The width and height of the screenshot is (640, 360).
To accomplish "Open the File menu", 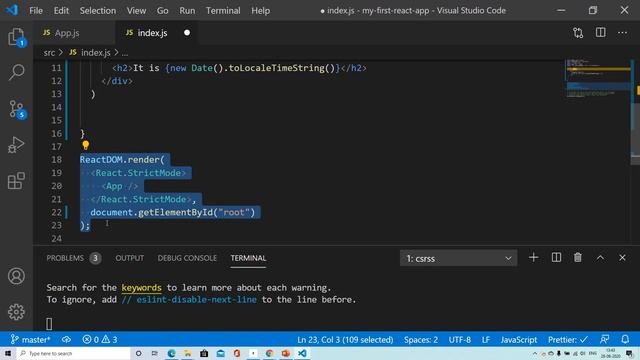I will 36,11.
